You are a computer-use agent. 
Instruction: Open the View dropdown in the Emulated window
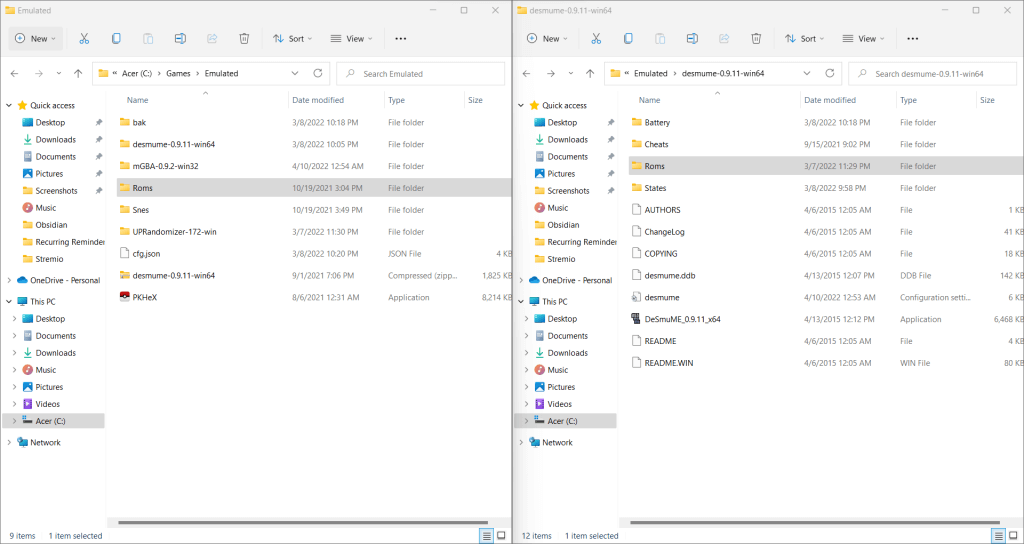[x=351, y=39]
